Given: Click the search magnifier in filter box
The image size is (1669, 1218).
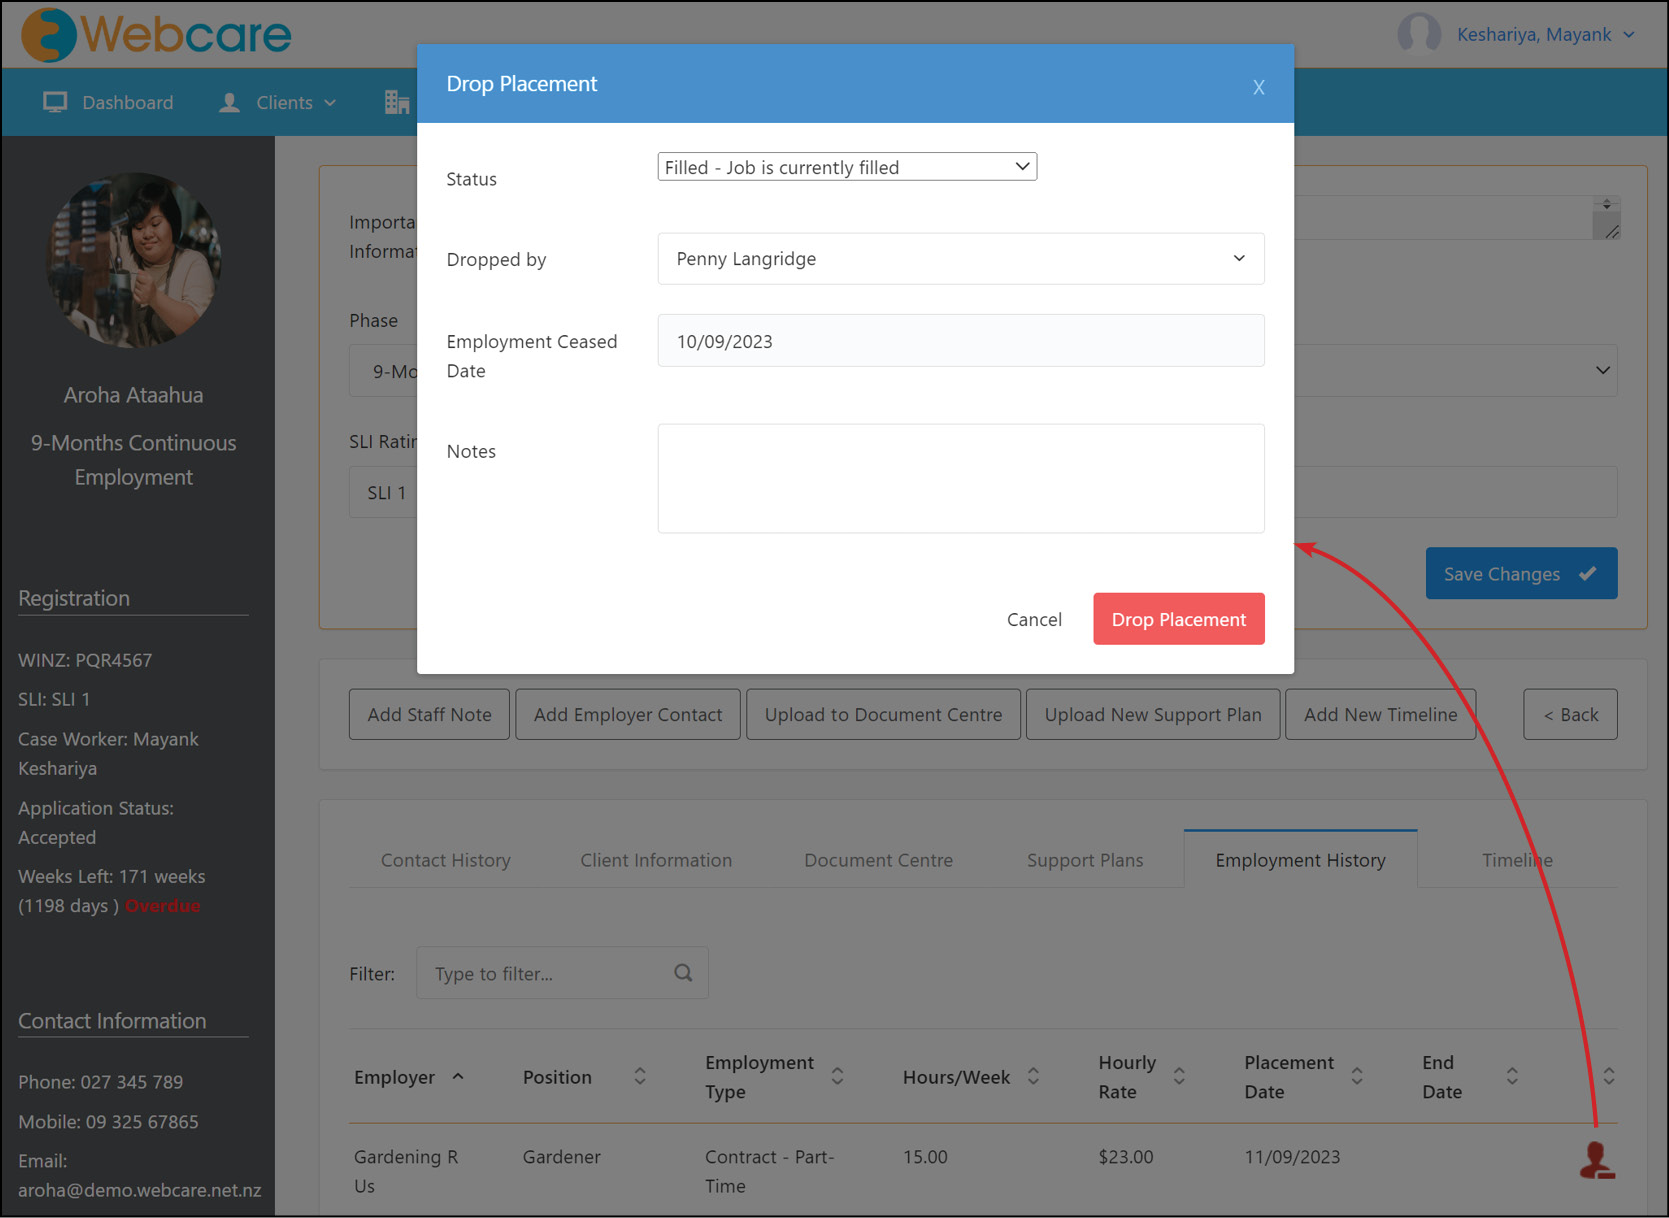Looking at the screenshot, I should 683,973.
